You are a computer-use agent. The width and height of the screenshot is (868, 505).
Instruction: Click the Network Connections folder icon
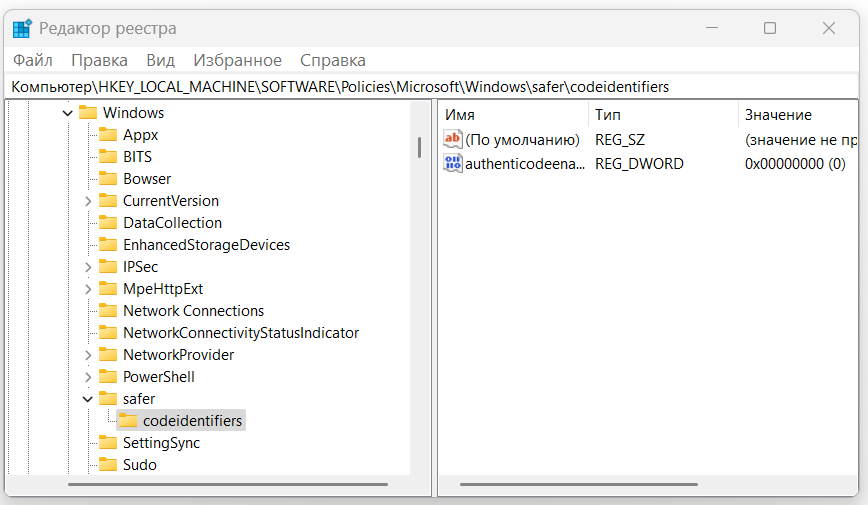click(x=108, y=311)
